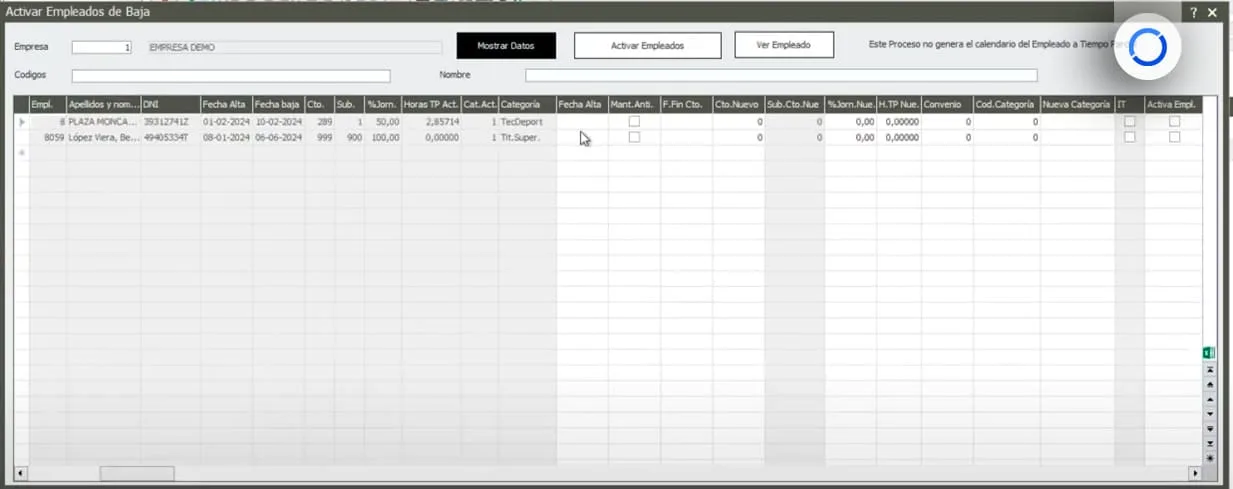
Task: Click the new Fecha Alta cell of the López Viera row
Action: coord(582,137)
